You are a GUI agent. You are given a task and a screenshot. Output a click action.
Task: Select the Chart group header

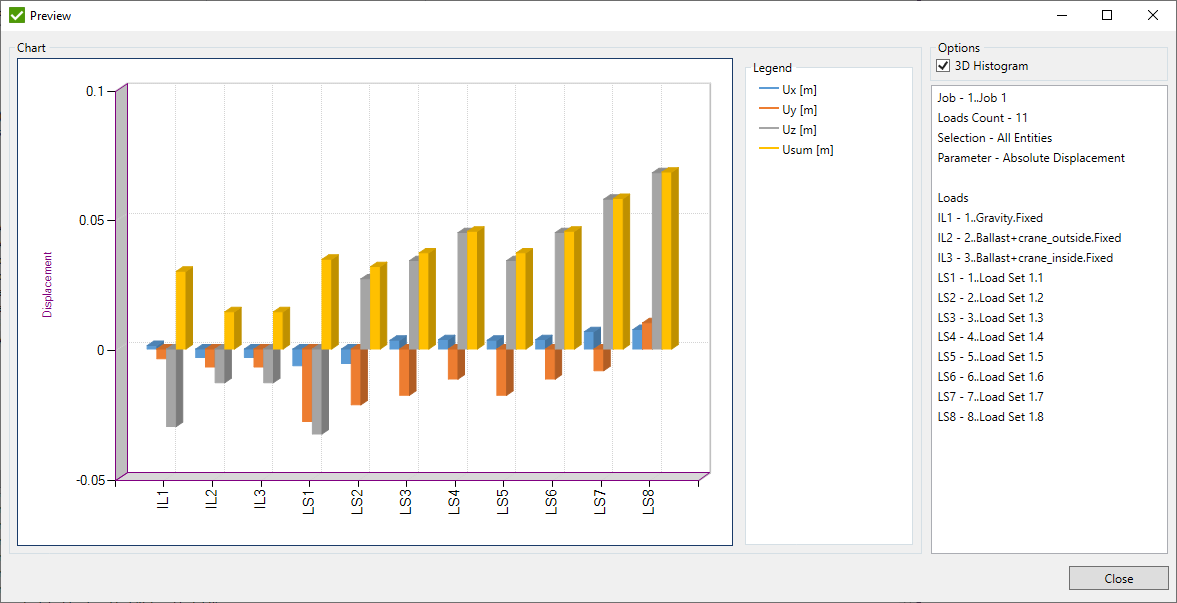pos(31,47)
